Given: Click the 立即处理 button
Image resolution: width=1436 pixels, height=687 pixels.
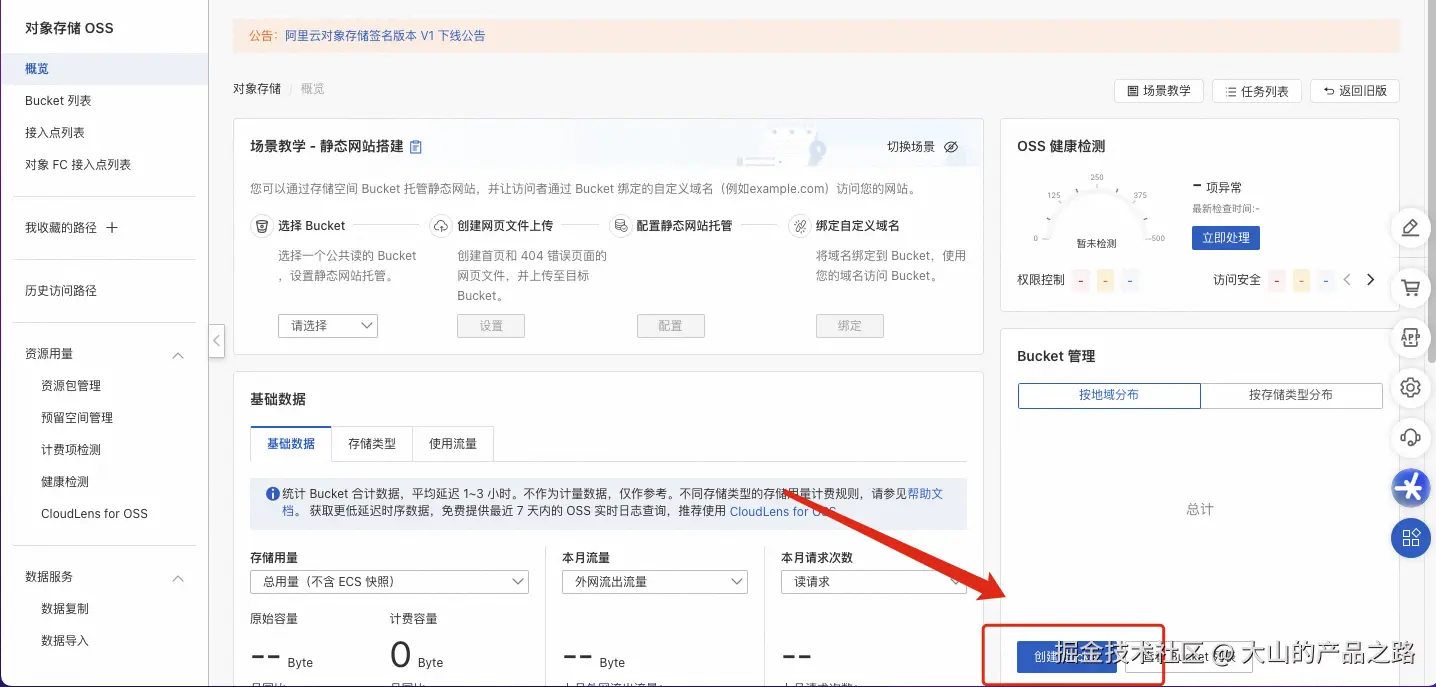Looking at the screenshot, I should (x=1226, y=238).
